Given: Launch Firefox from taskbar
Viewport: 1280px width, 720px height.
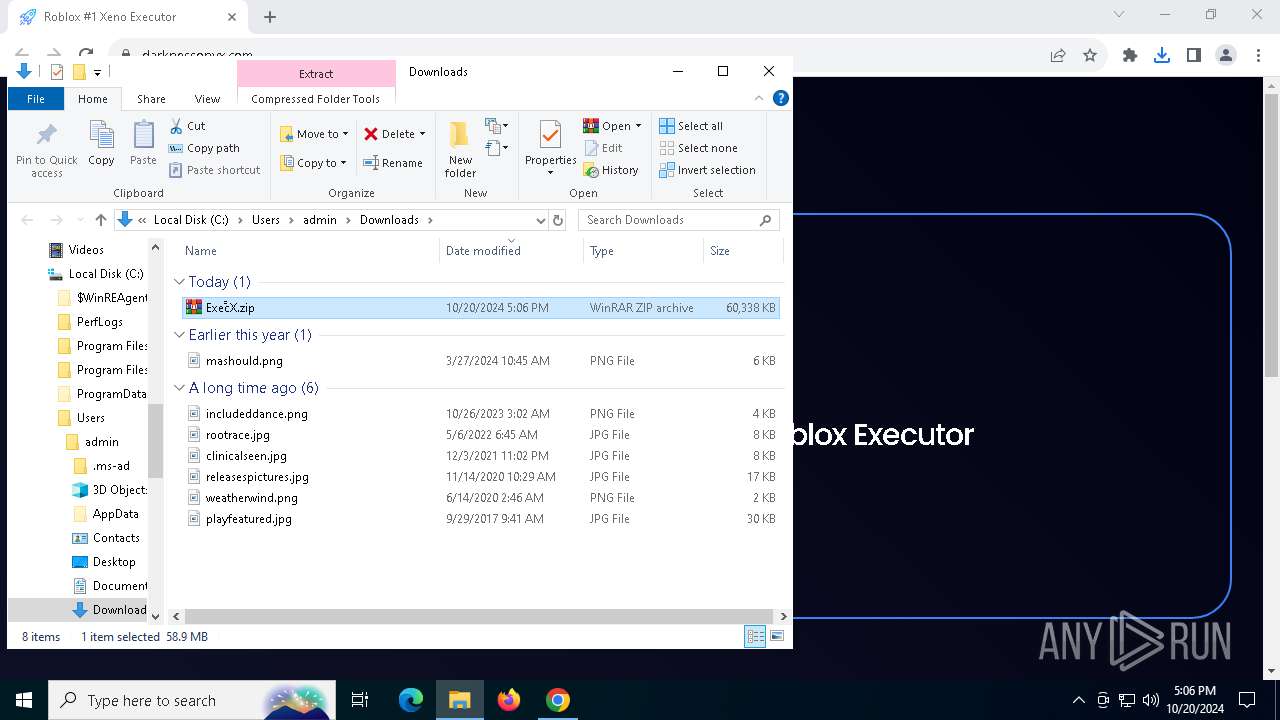Looking at the screenshot, I should 509,700.
